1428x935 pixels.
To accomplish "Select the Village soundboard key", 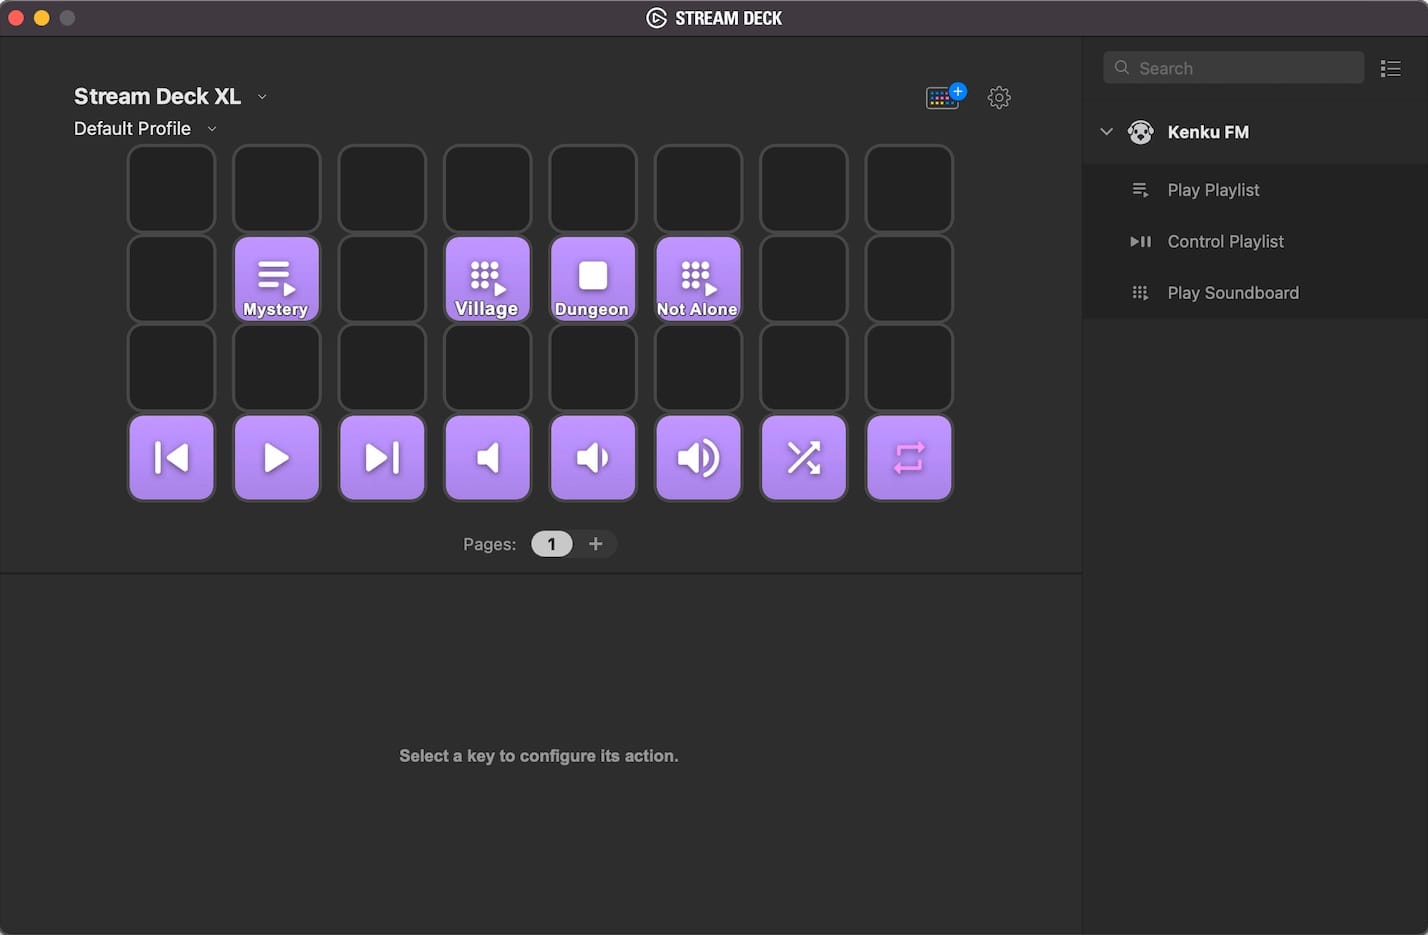I will 487,279.
